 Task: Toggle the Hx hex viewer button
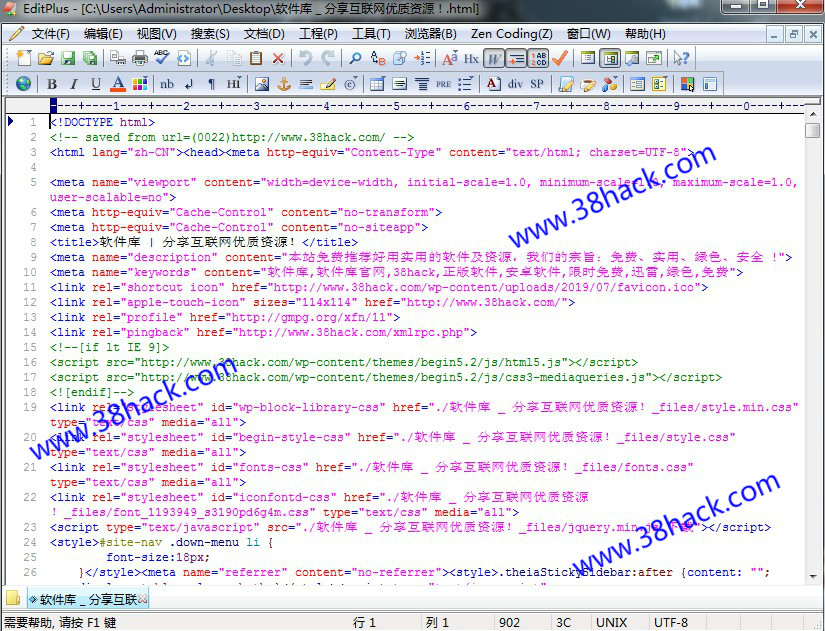click(471, 58)
